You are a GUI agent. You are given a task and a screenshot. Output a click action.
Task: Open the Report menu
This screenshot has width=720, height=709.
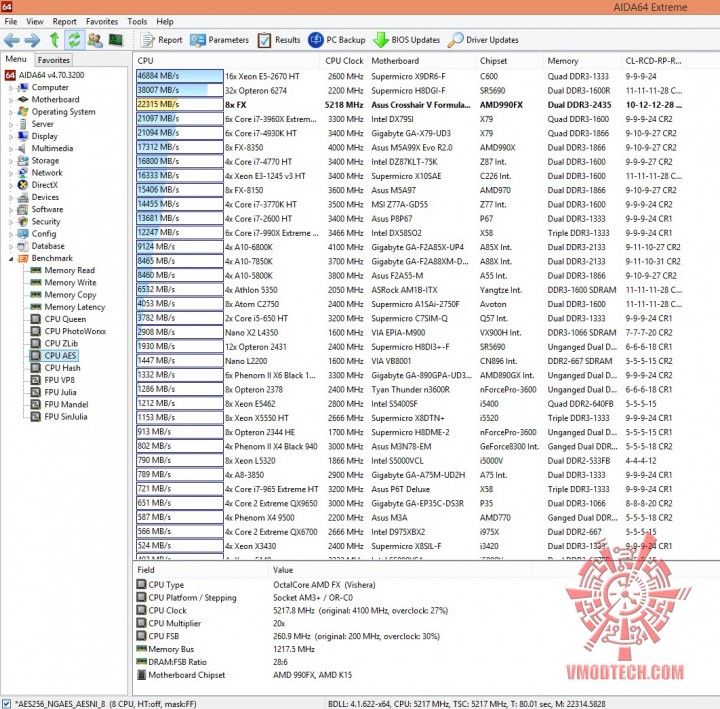coord(64,22)
